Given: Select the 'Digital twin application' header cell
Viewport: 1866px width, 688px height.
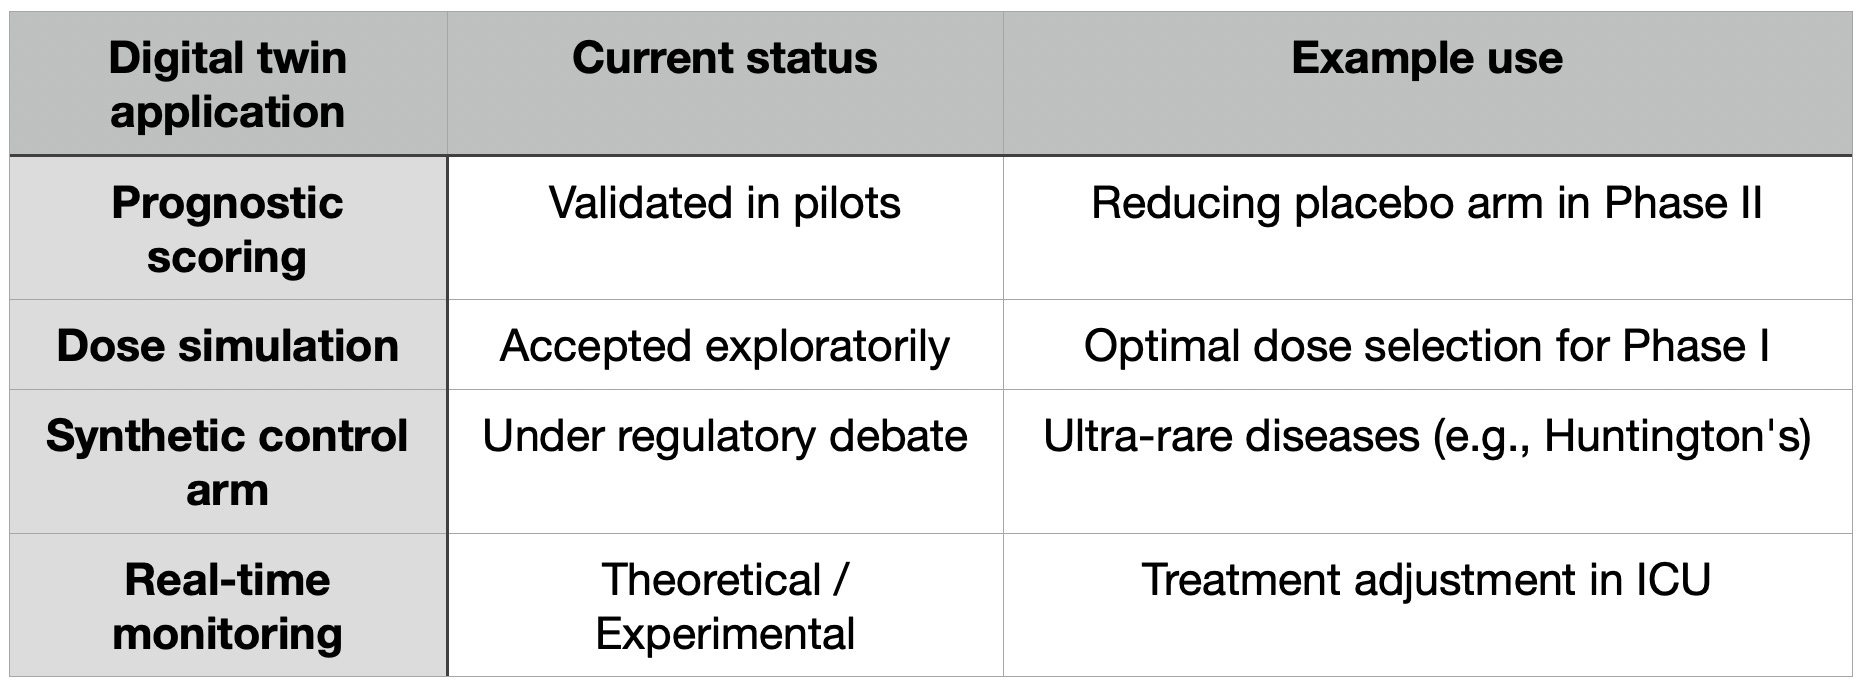Looking at the screenshot, I should 228,84.
